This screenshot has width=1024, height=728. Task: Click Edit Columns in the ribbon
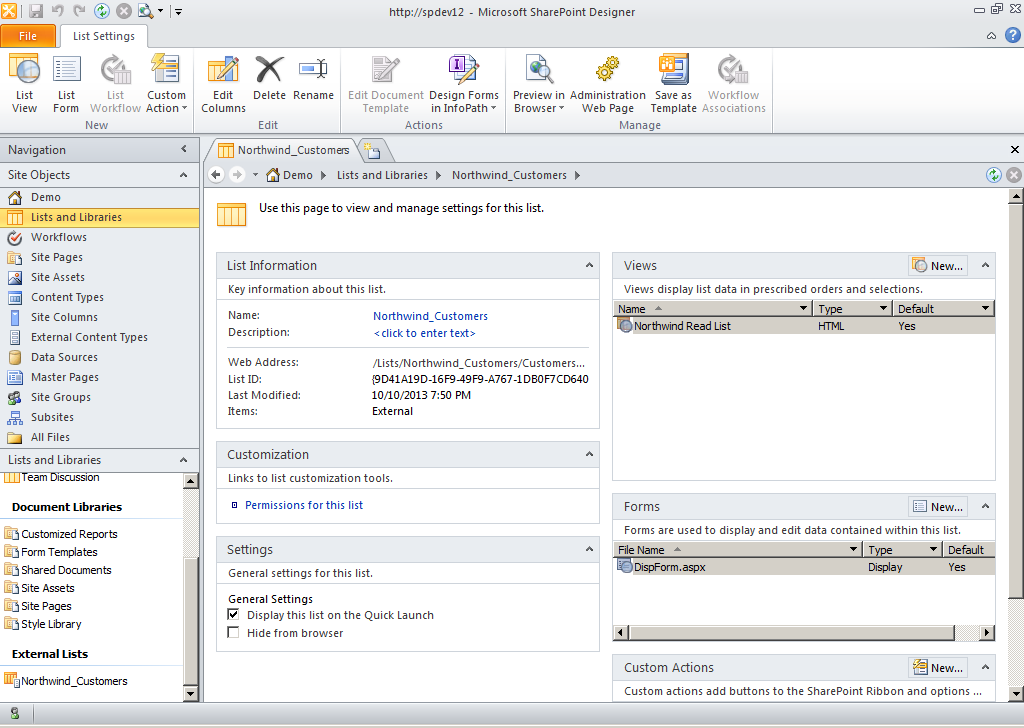pos(223,84)
